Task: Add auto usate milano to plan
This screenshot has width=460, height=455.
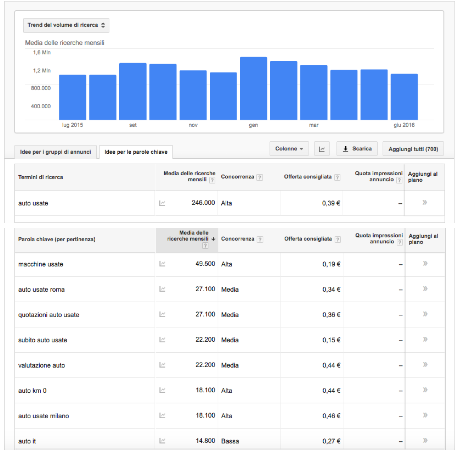Action: tap(425, 415)
